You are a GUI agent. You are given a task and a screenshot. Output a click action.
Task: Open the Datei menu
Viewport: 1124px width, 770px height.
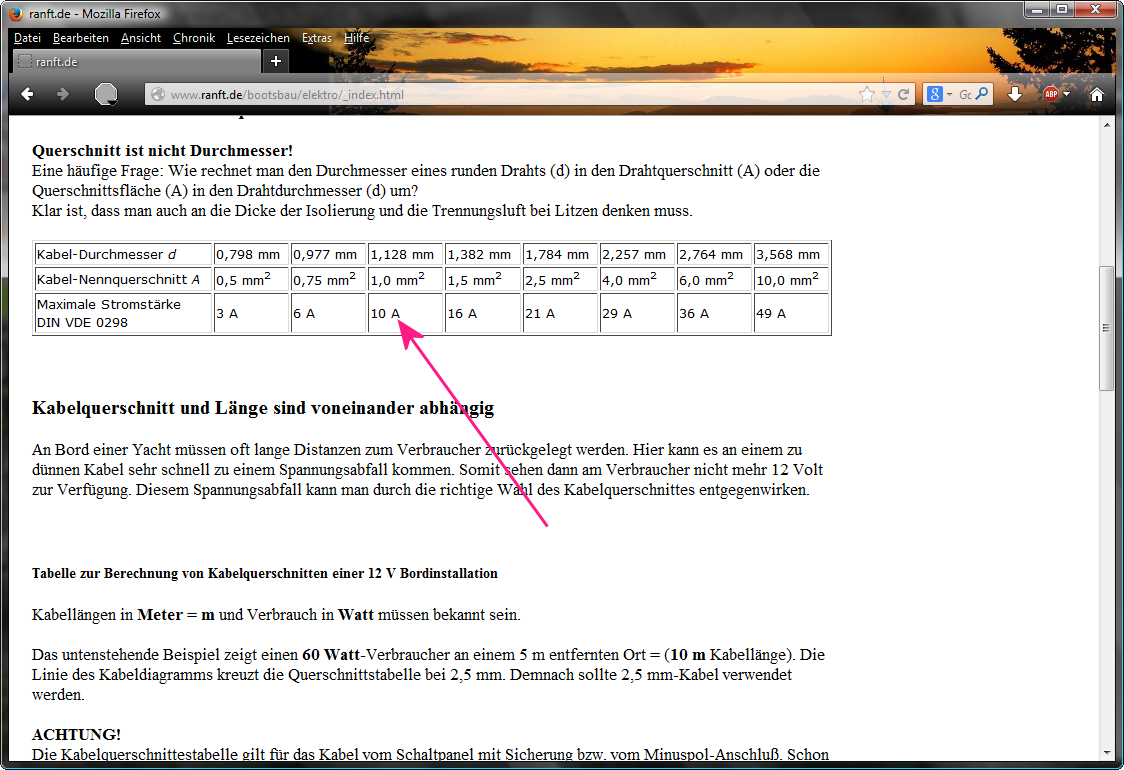[x=27, y=38]
